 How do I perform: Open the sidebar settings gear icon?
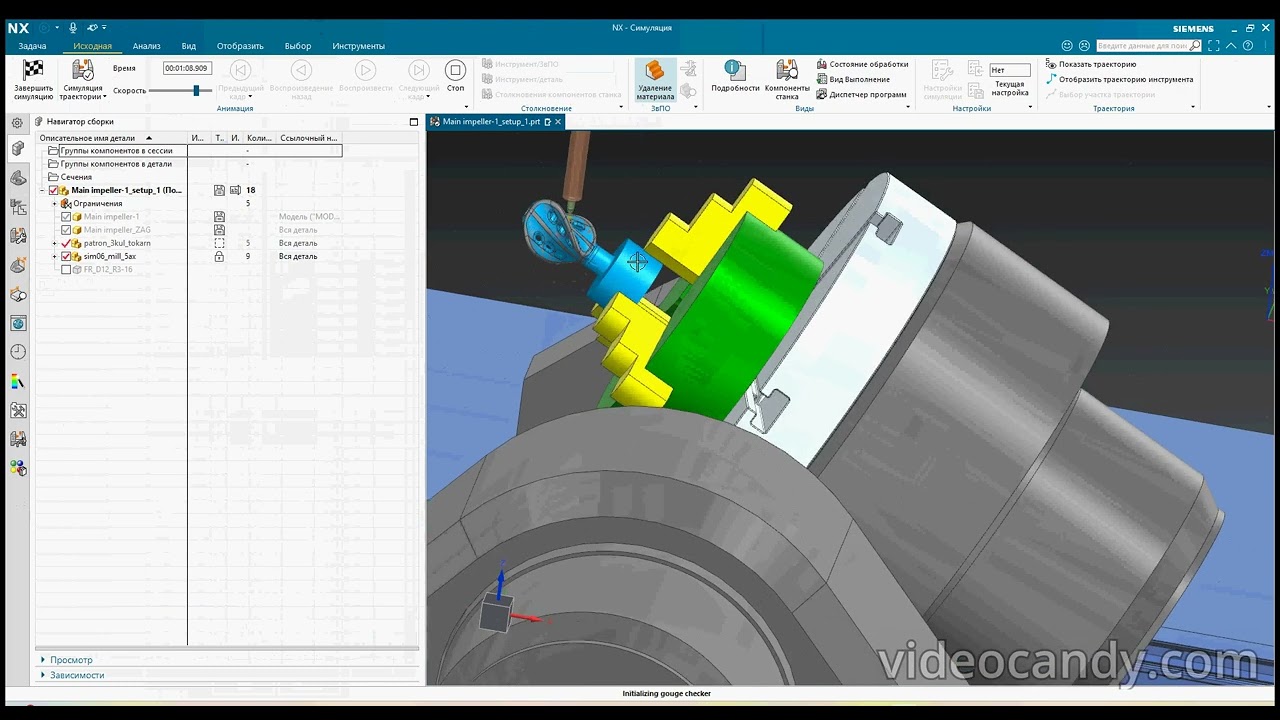point(17,122)
